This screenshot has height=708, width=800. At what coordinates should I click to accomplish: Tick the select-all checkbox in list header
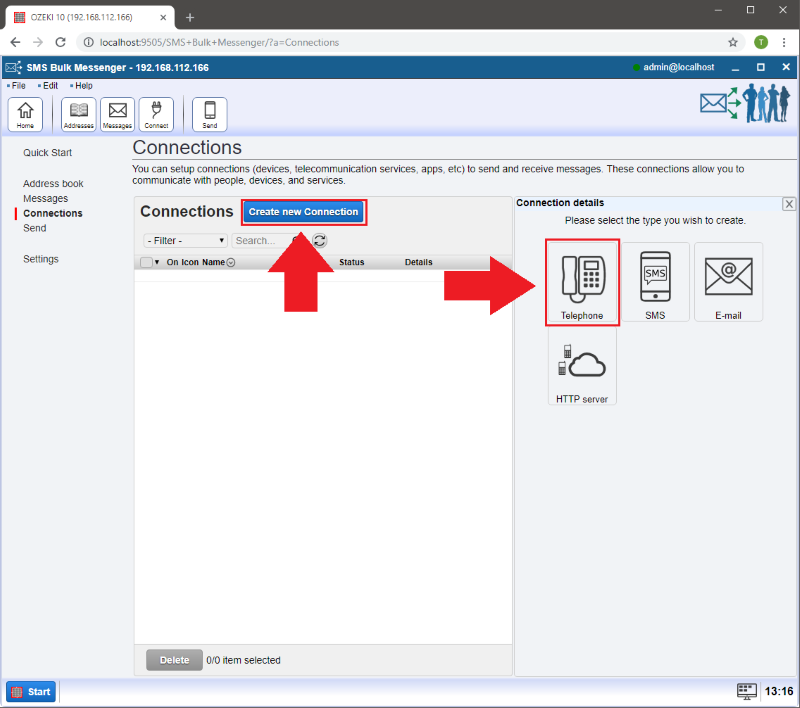tap(146, 263)
